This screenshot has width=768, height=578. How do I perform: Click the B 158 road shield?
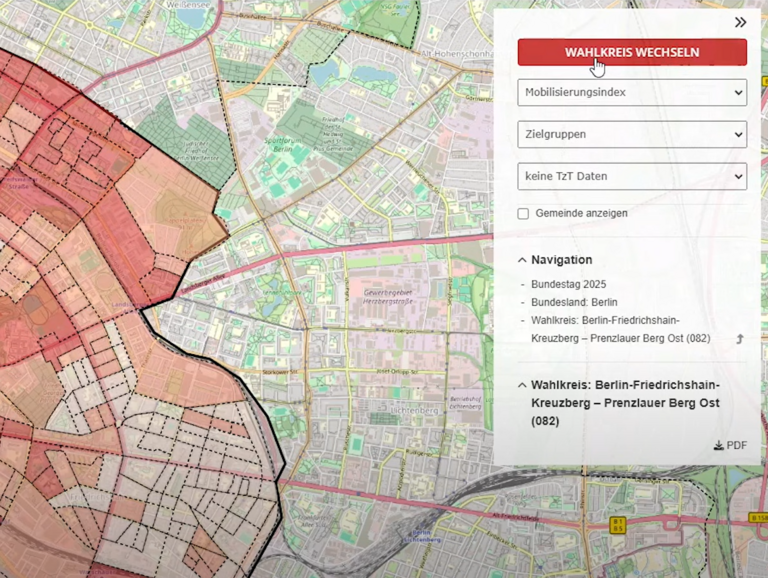click(x=757, y=519)
